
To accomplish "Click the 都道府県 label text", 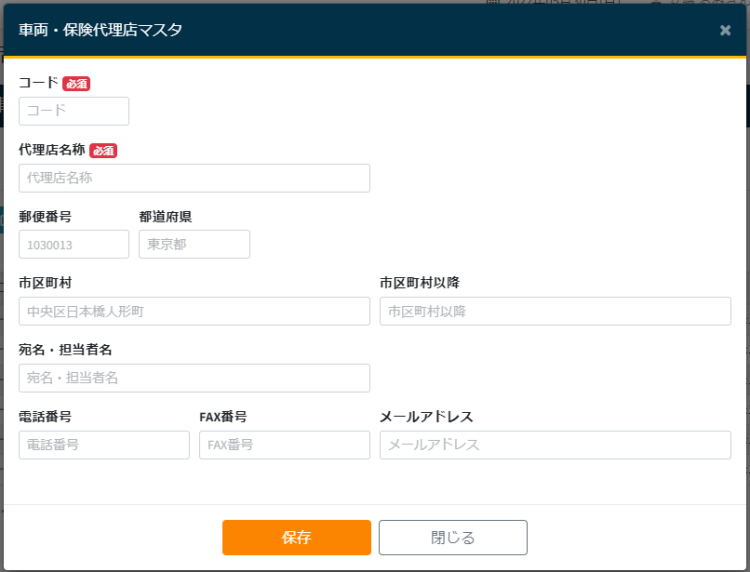I will coord(165,216).
